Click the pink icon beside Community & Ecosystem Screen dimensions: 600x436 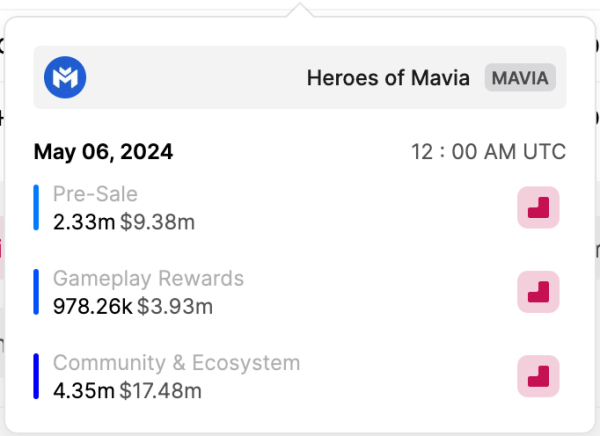(x=538, y=376)
